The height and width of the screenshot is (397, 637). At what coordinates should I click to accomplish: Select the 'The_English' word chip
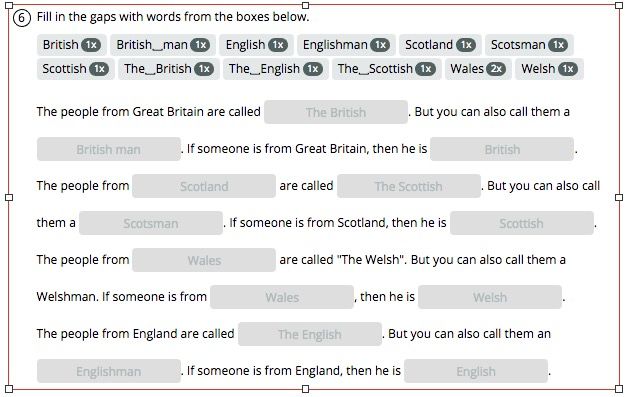(x=275, y=69)
